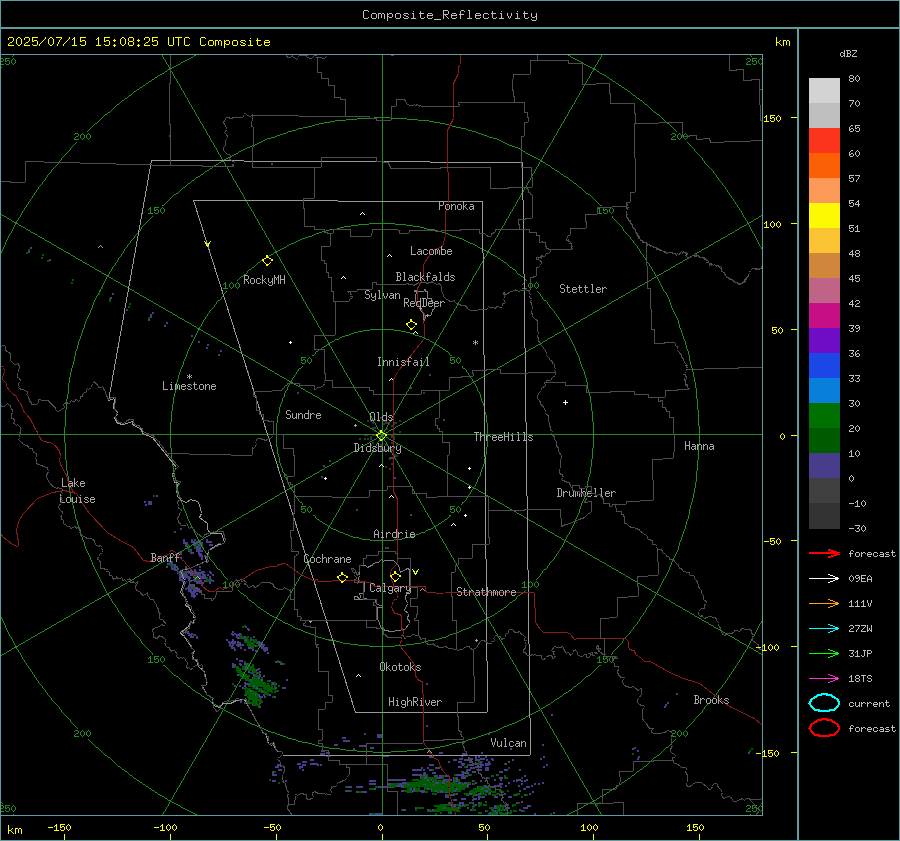Screen dimensions: 900x841
Task: Select the Hanna label
Action: [699, 446]
